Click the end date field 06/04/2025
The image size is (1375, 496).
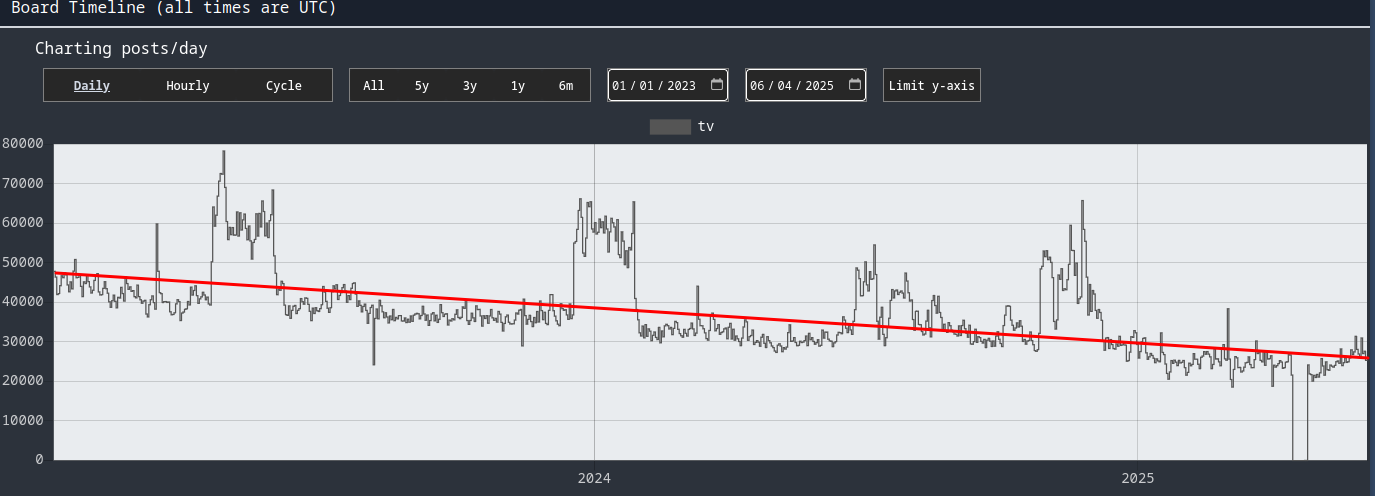pos(806,85)
